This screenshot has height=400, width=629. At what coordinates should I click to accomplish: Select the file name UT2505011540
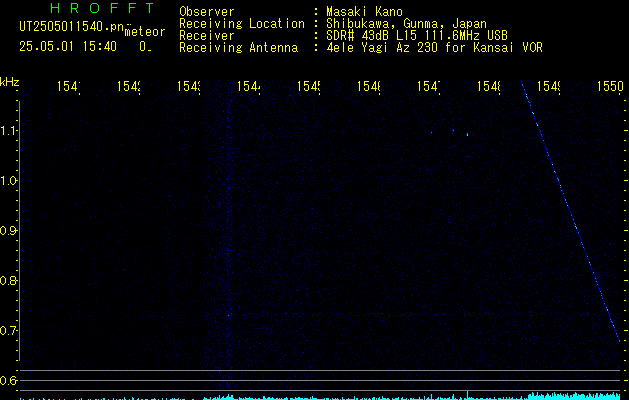72,27
